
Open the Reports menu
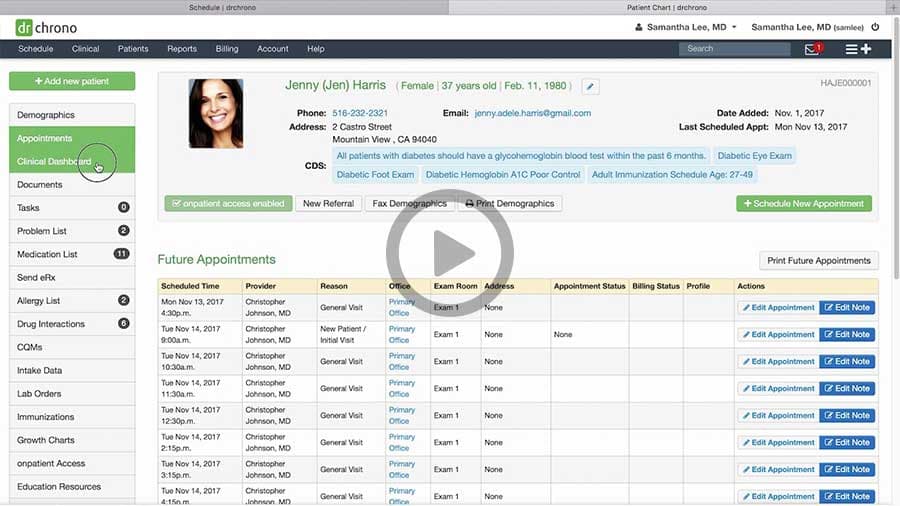tap(182, 49)
